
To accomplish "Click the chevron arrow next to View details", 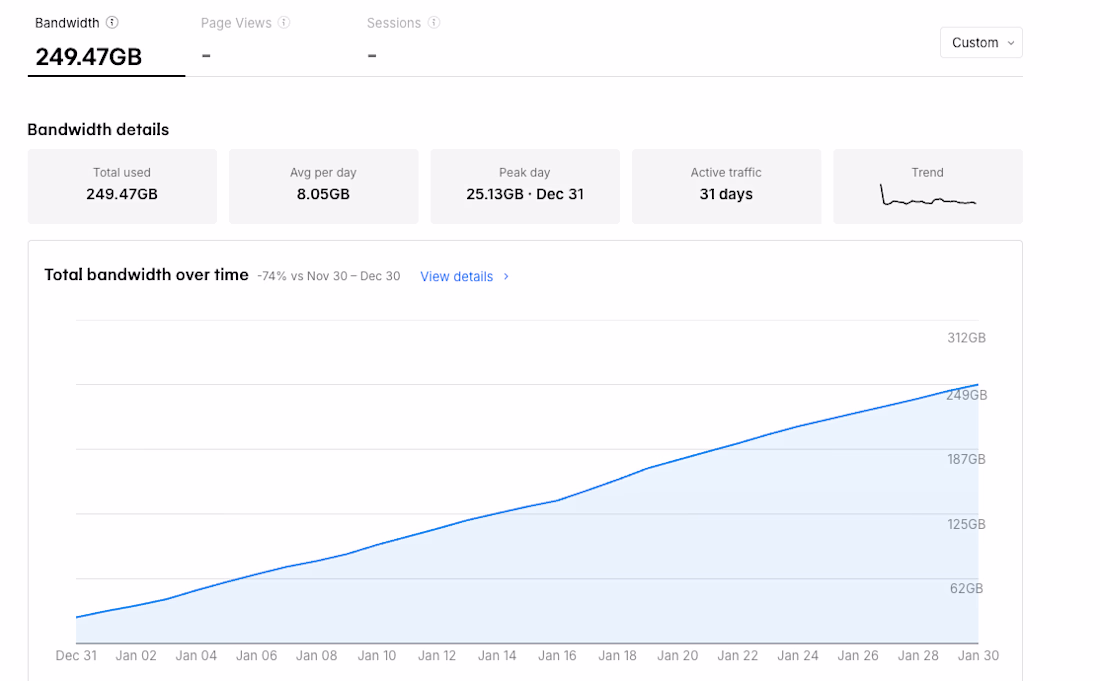I will click(x=506, y=276).
